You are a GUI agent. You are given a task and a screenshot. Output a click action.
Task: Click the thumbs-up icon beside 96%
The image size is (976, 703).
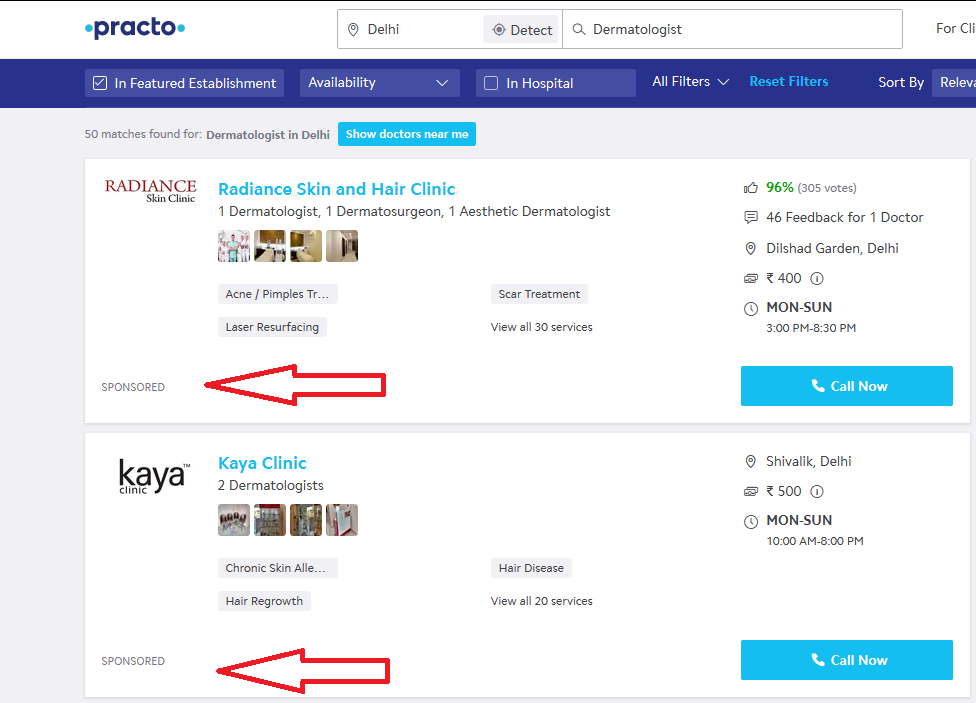click(751, 187)
